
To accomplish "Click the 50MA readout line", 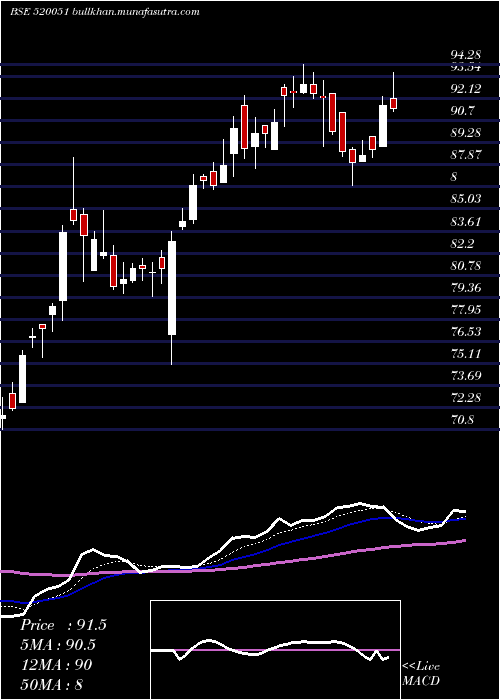I will [x=52, y=685].
